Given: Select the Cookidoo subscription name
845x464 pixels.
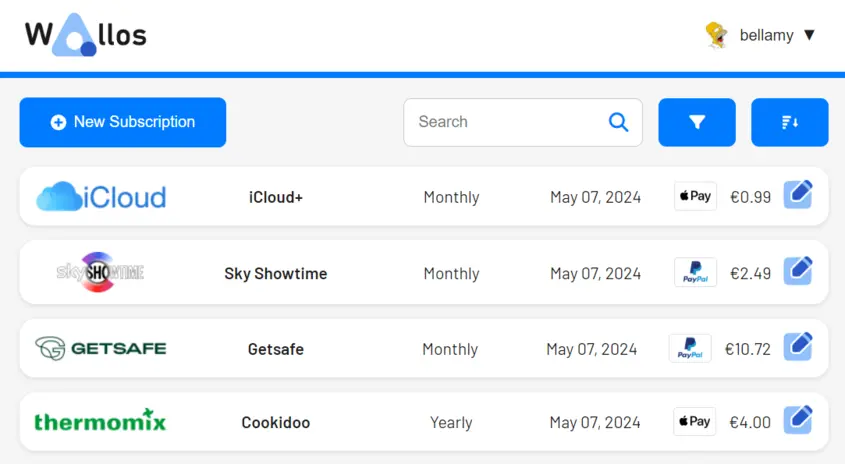Looking at the screenshot, I should click(x=276, y=422).
